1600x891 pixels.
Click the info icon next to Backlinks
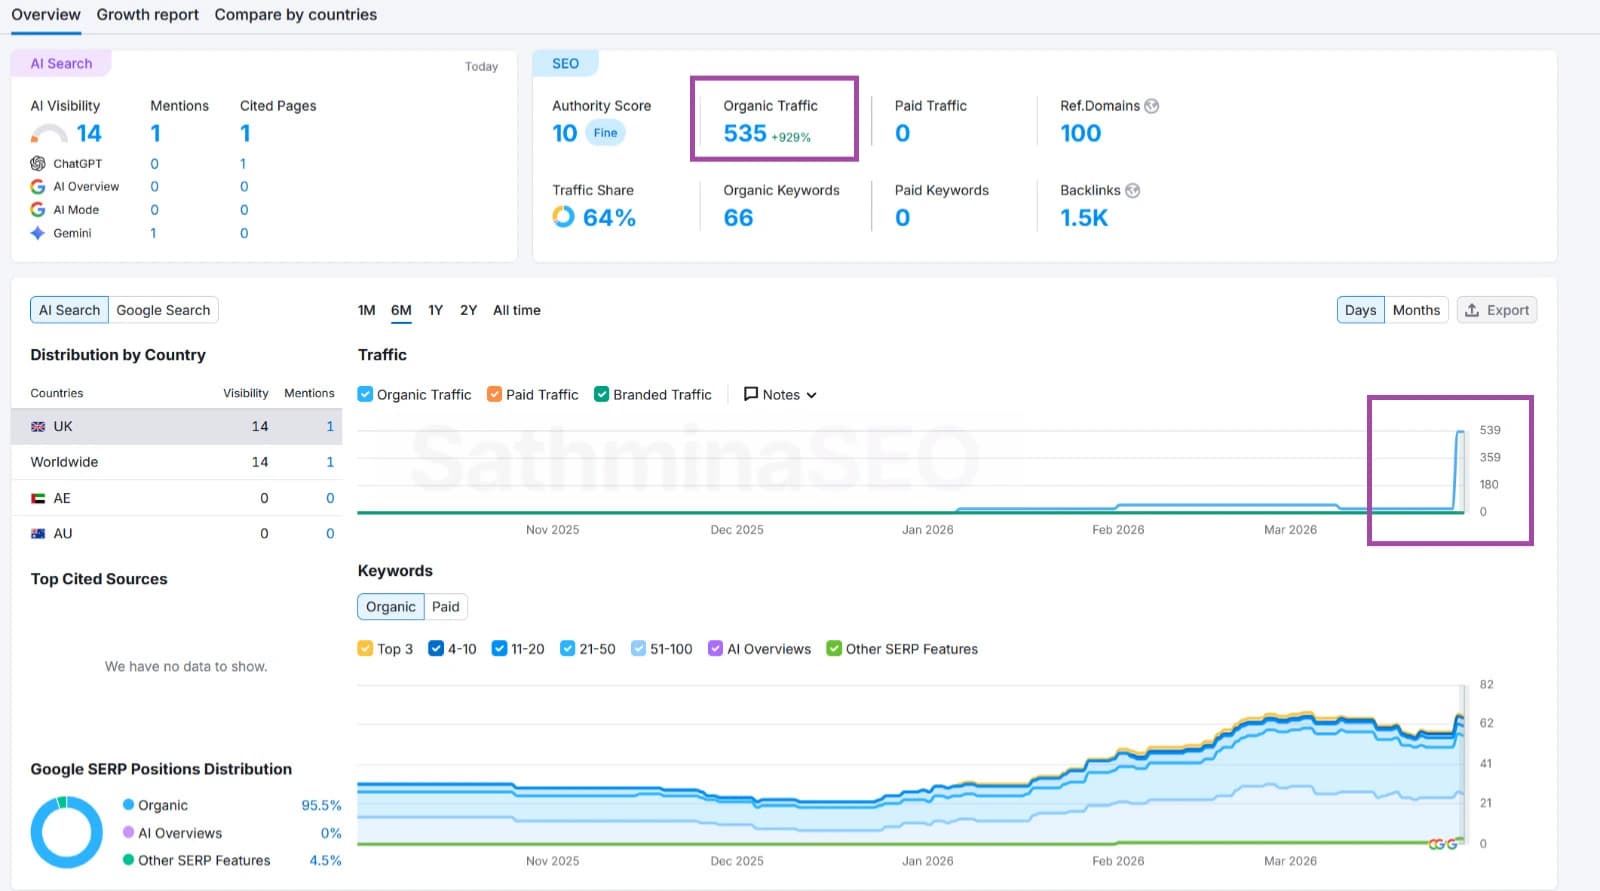pos(1133,190)
